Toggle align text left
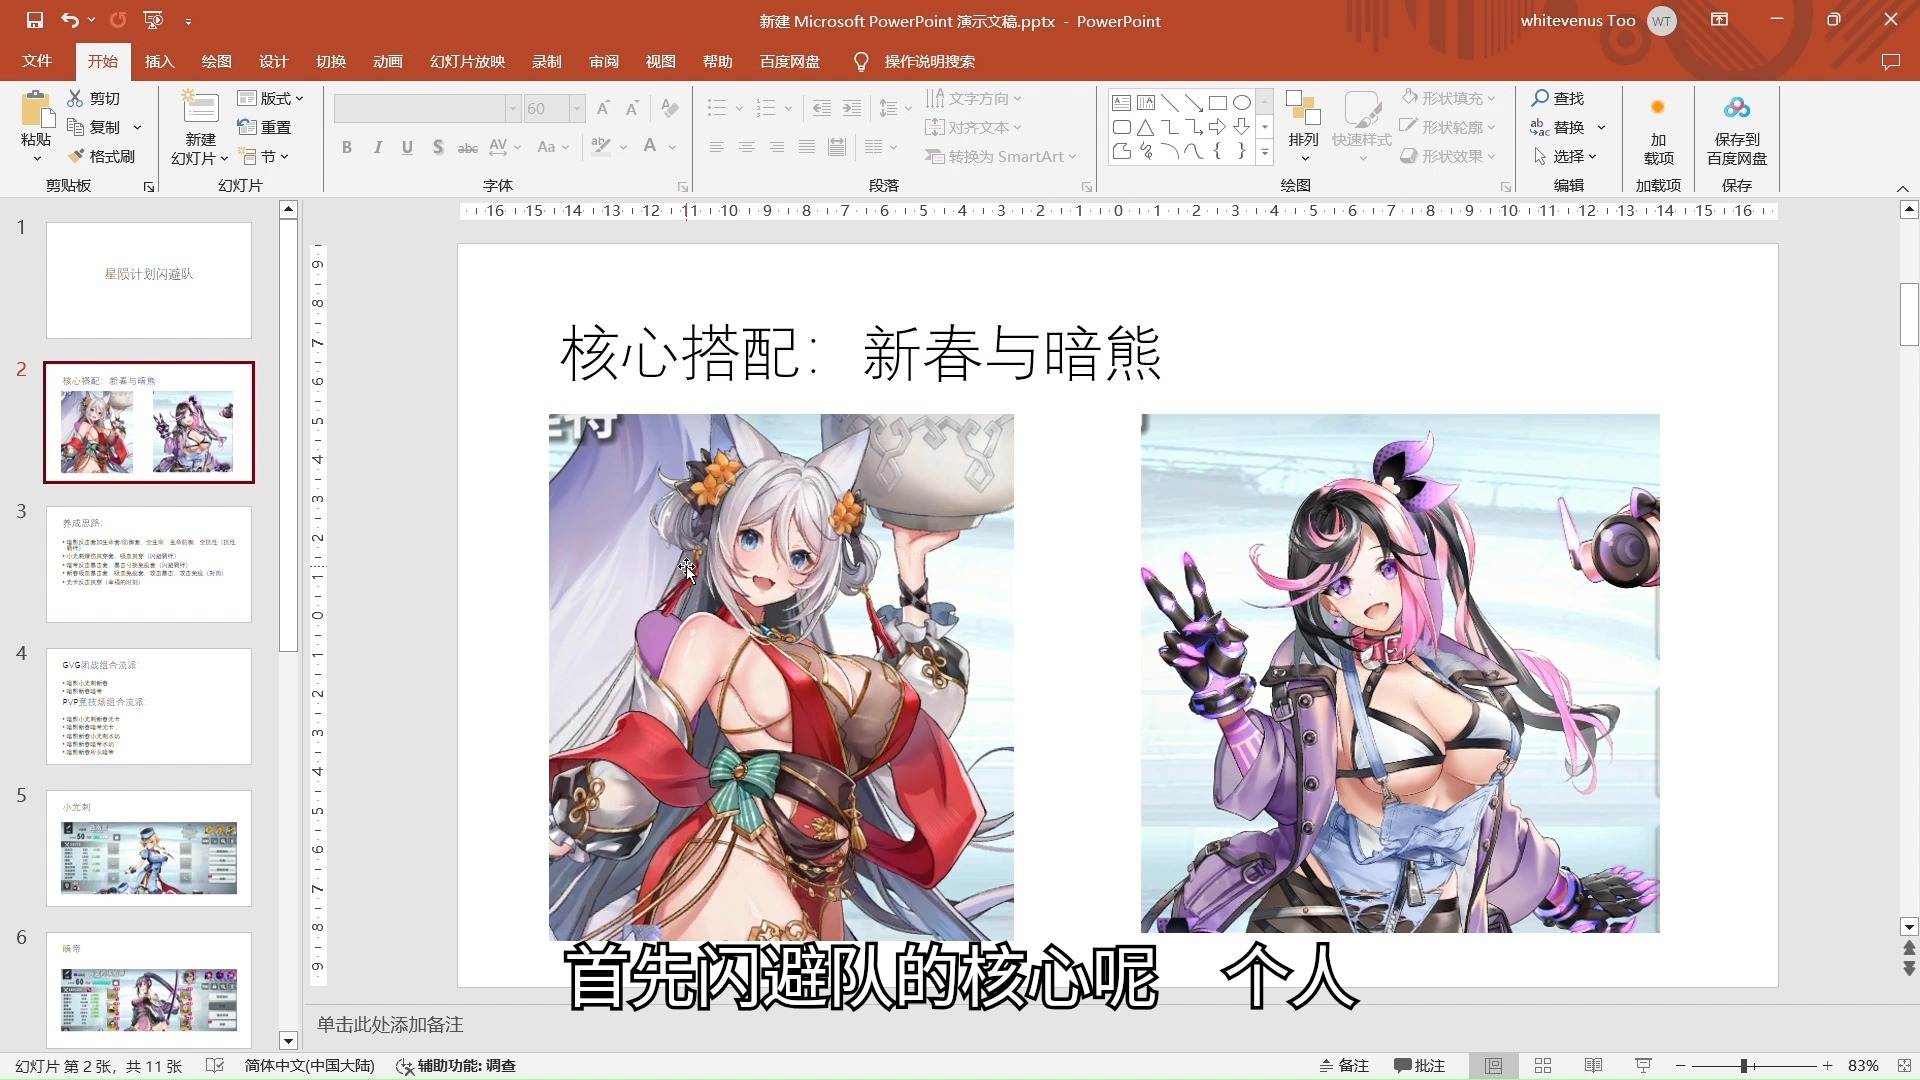Viewport: 1920px width, 1080px height. [x=716, y=147]
